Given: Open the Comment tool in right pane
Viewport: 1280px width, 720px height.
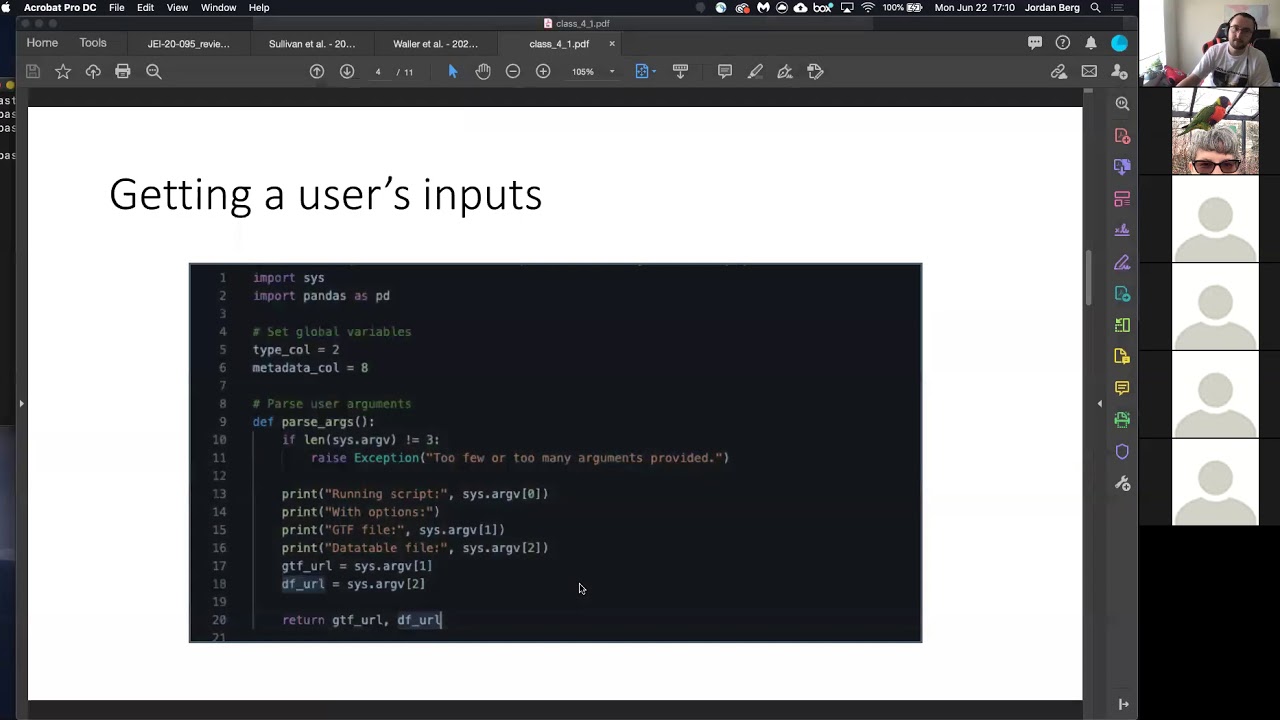Looking at the screenshot, I should [1122, 388].
